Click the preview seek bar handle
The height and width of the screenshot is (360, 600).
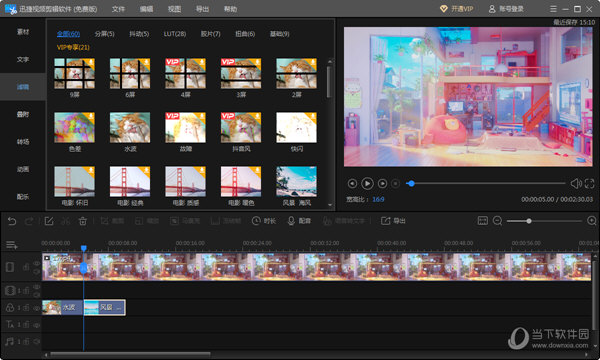(x=411, y=184)
